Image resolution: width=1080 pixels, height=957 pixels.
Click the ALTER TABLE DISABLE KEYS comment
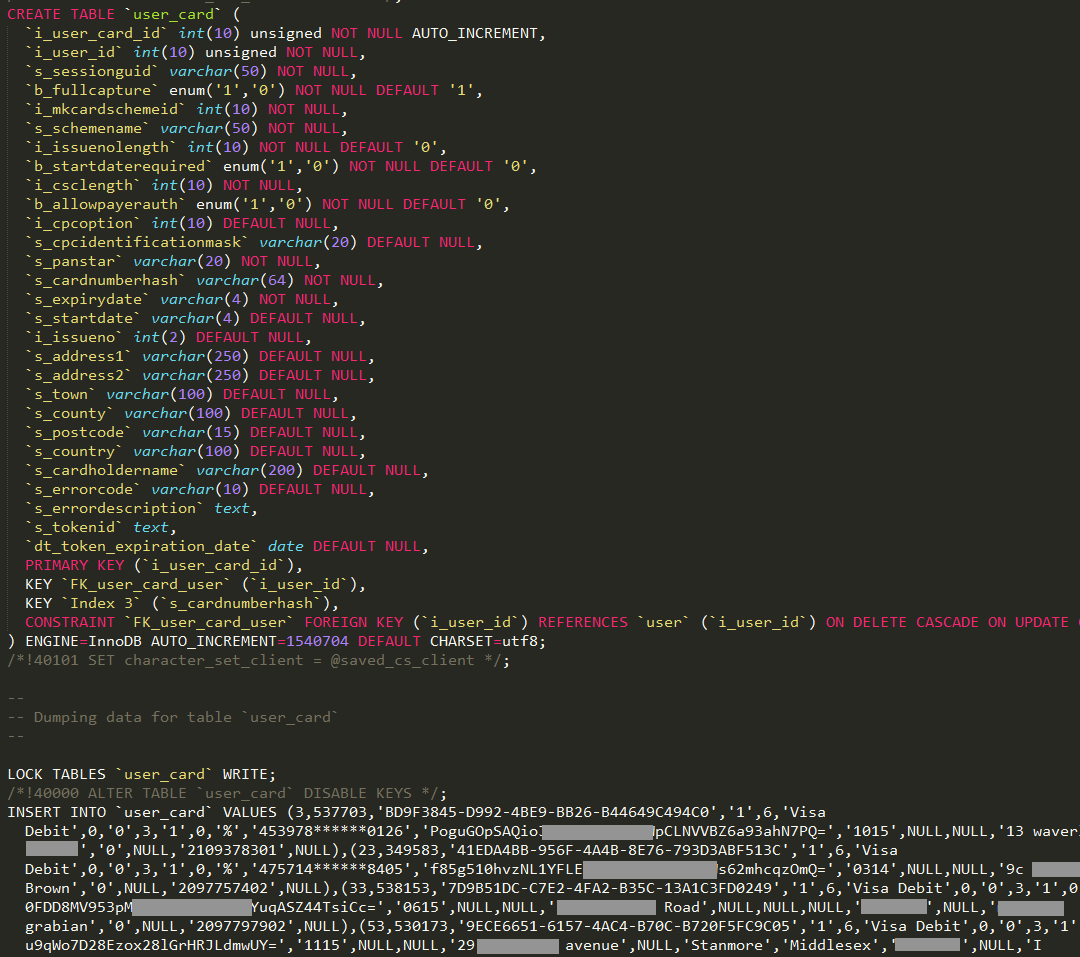[x=227, y=793]
